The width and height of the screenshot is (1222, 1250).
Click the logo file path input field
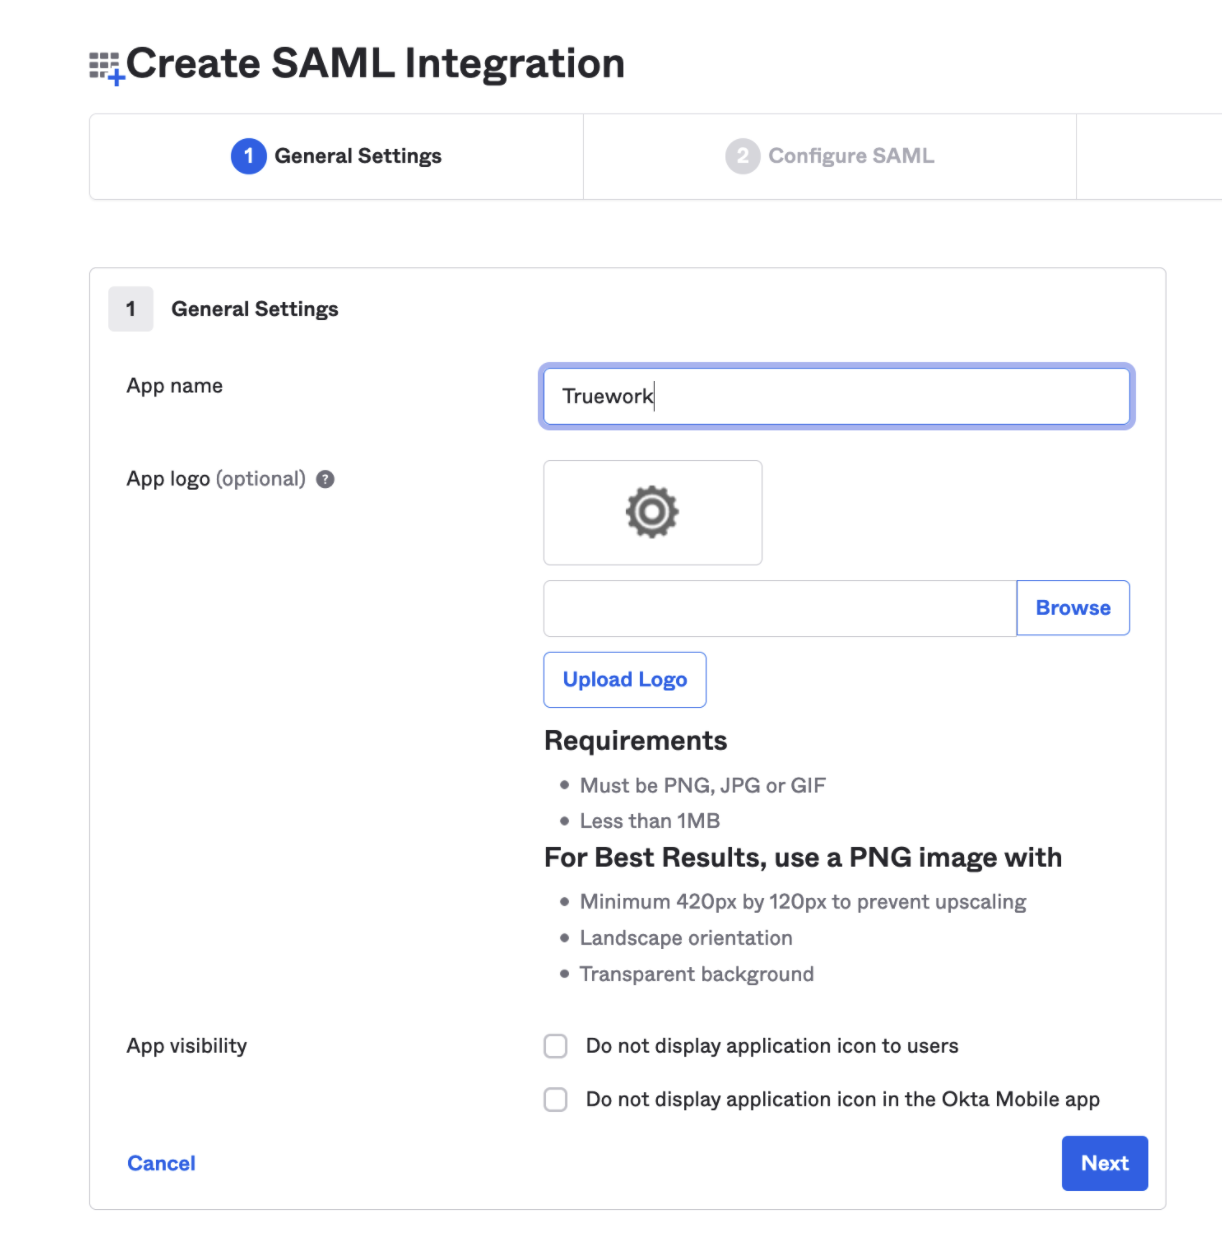coord(780,608)
